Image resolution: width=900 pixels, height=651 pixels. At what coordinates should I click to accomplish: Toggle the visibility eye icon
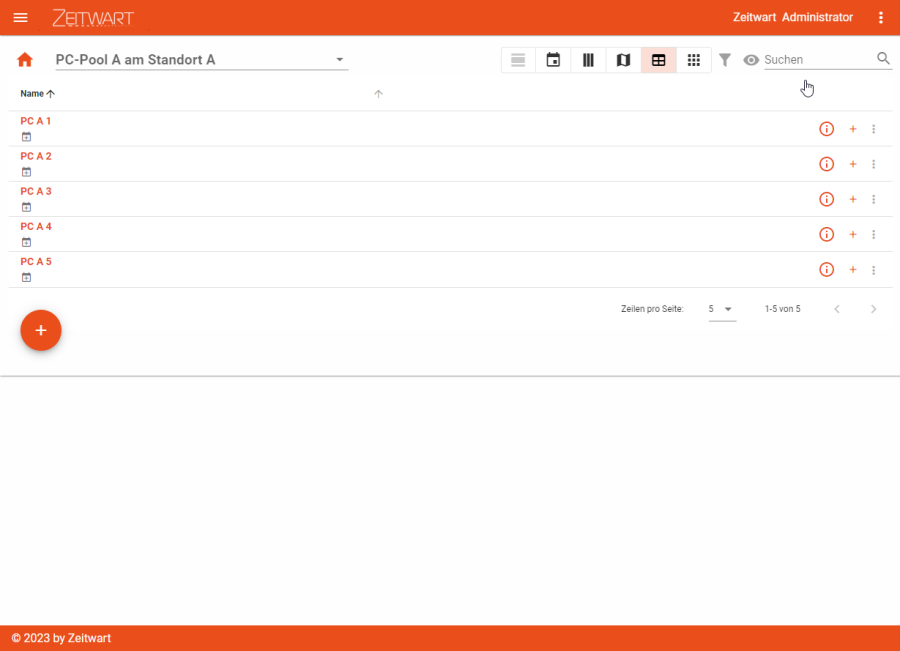pyautogui.click(x=751, y=60)
